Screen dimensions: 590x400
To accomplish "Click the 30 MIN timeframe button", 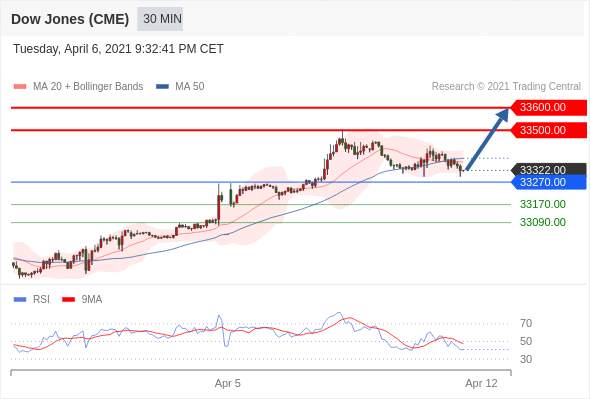I will (x=160, y=19).
